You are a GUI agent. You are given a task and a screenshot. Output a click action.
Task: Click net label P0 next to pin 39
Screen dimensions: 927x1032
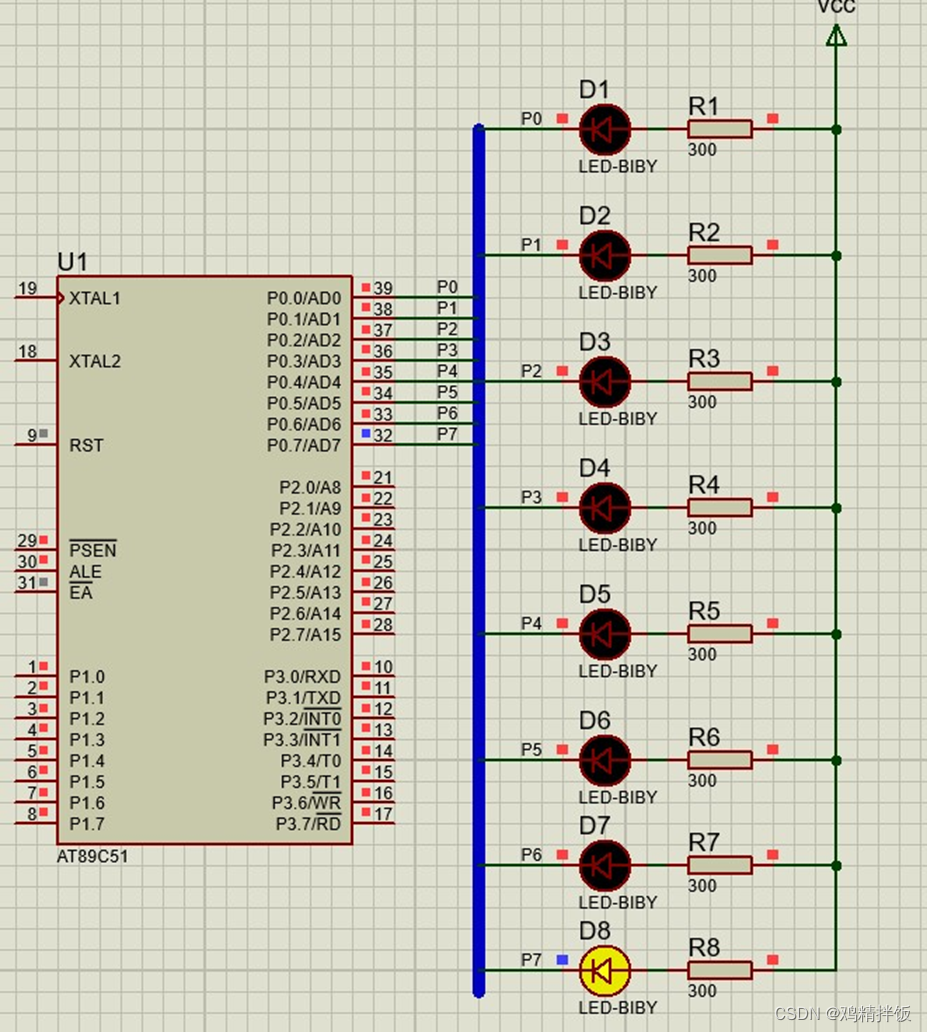447,287
